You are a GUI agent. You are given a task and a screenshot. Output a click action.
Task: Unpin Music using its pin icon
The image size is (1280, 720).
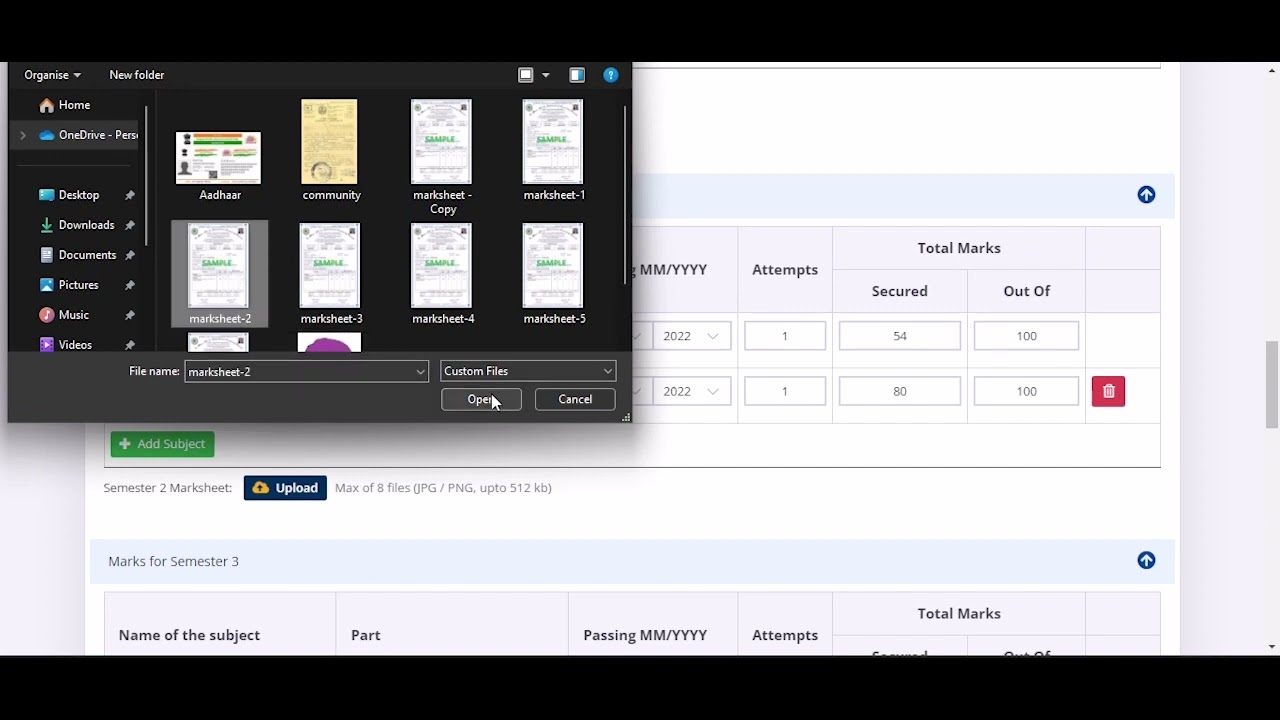[130, 315]
